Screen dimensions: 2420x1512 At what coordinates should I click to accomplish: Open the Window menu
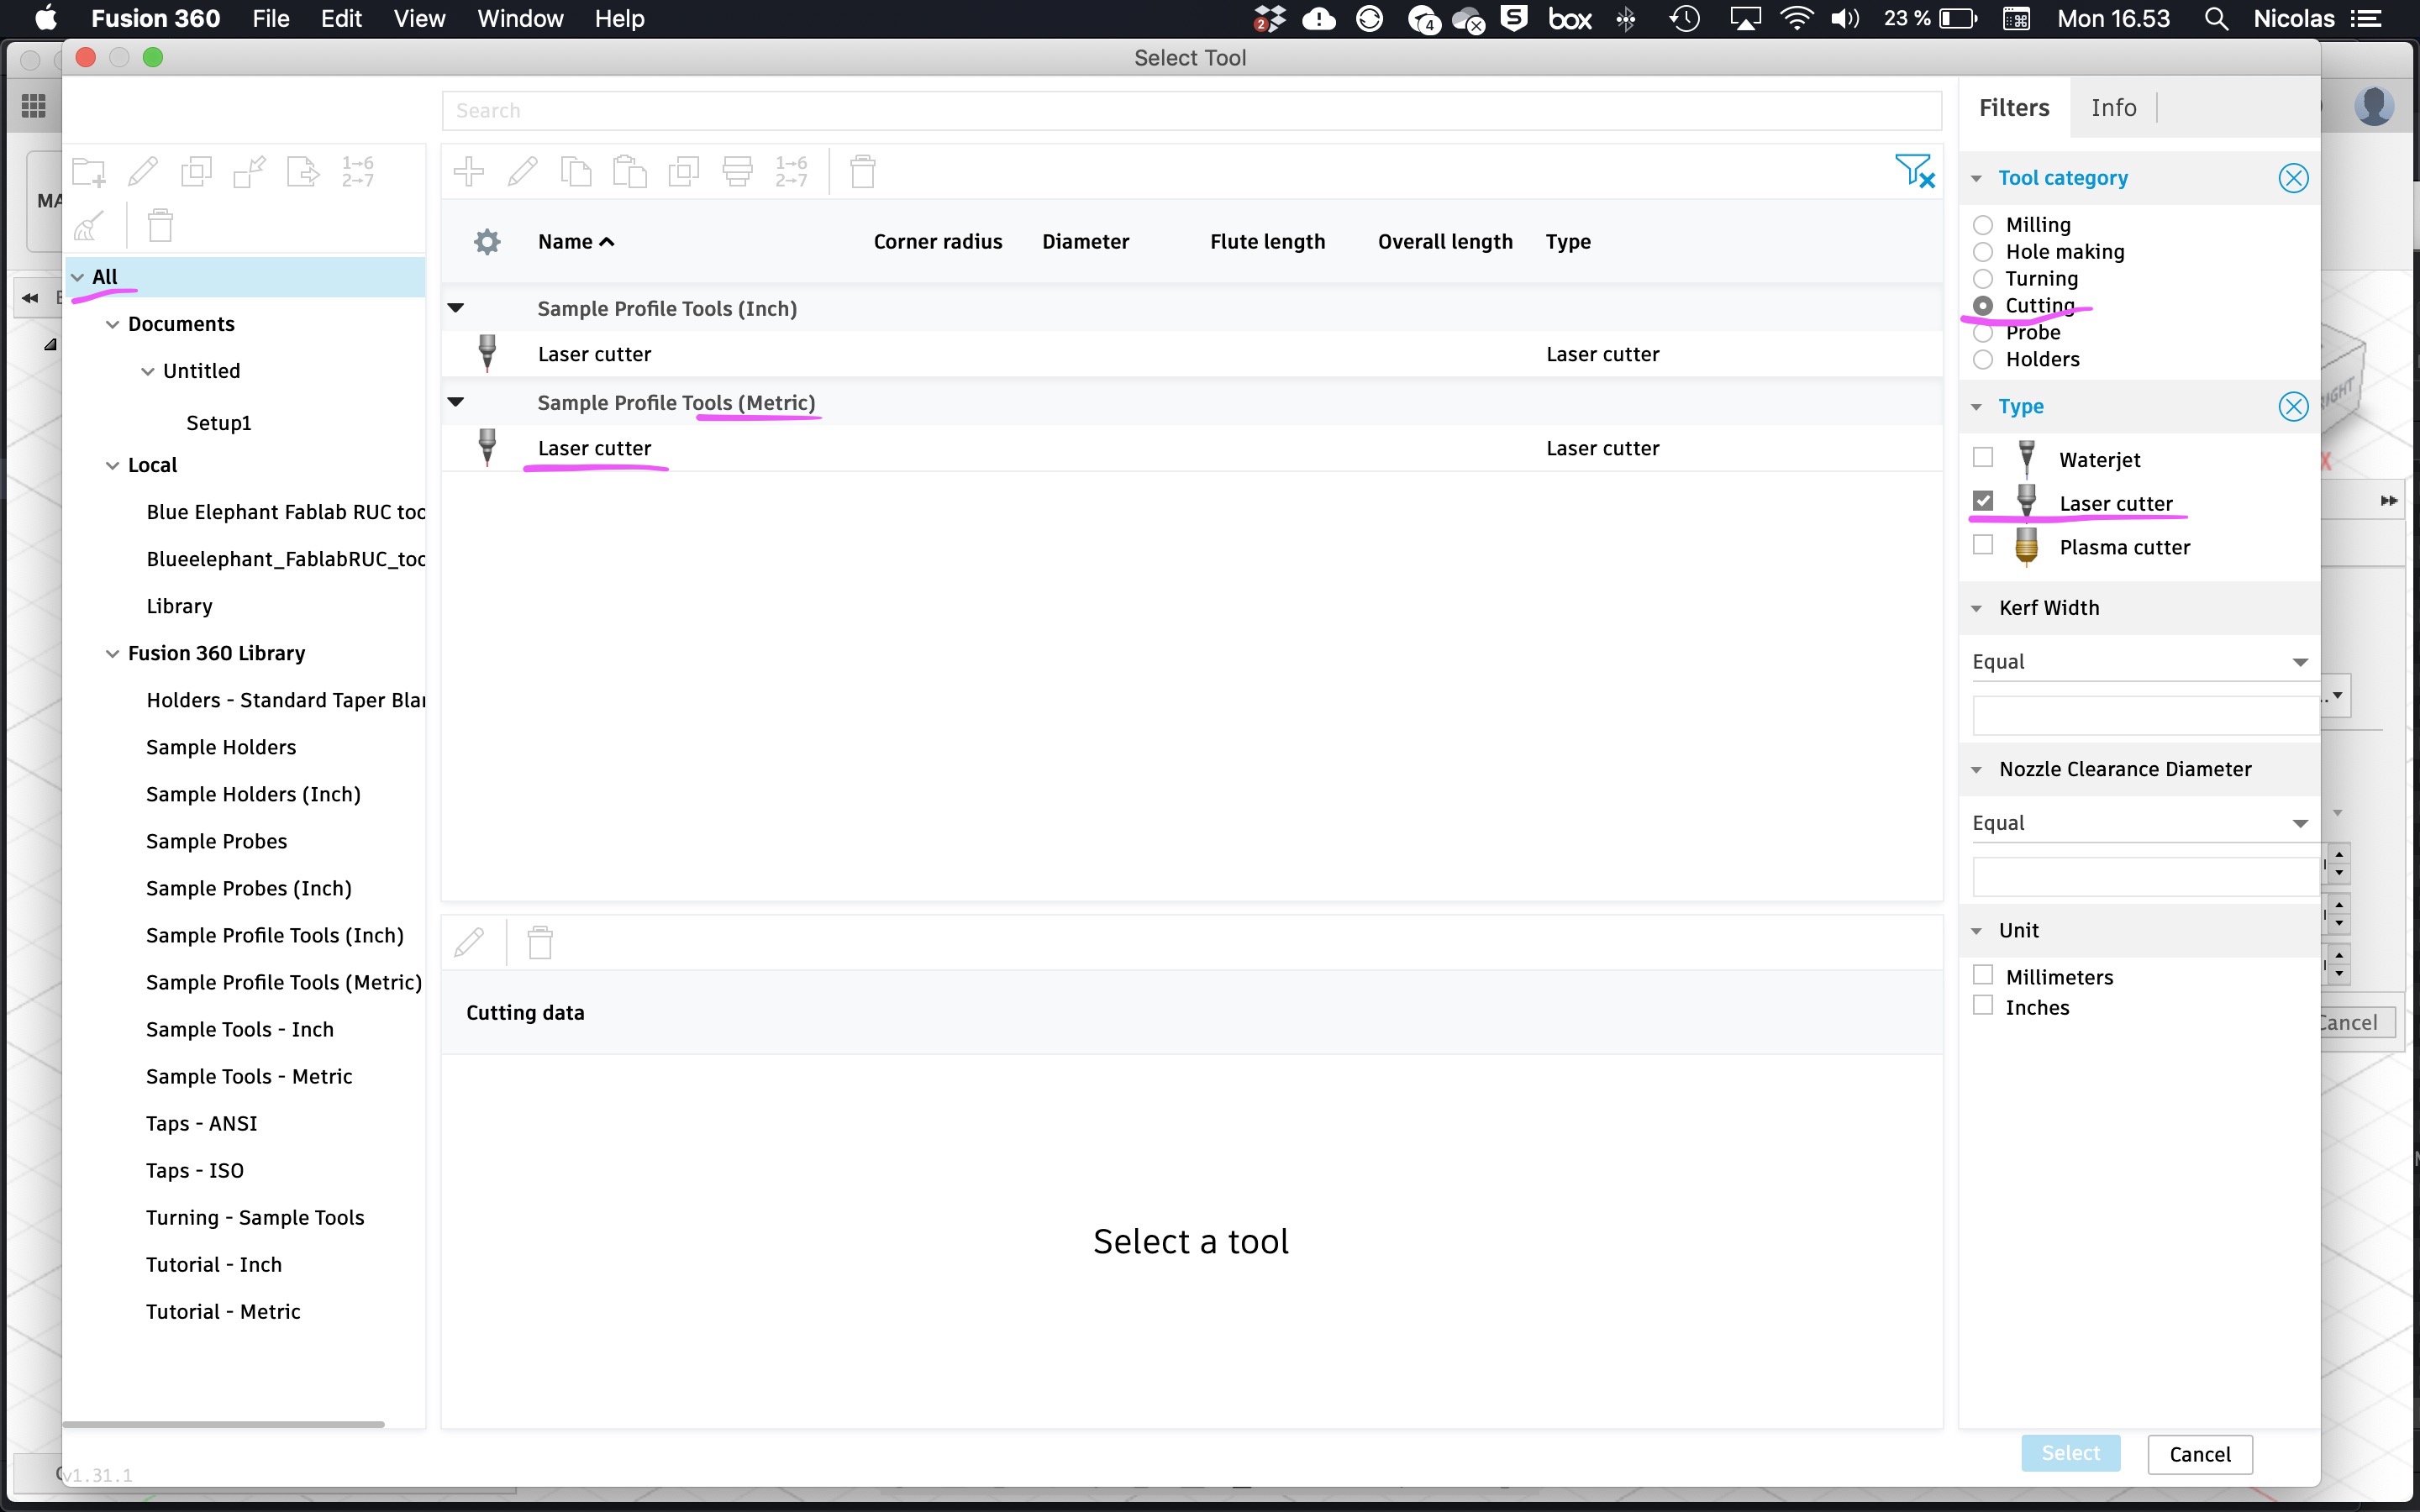click(x=520, y=19)
